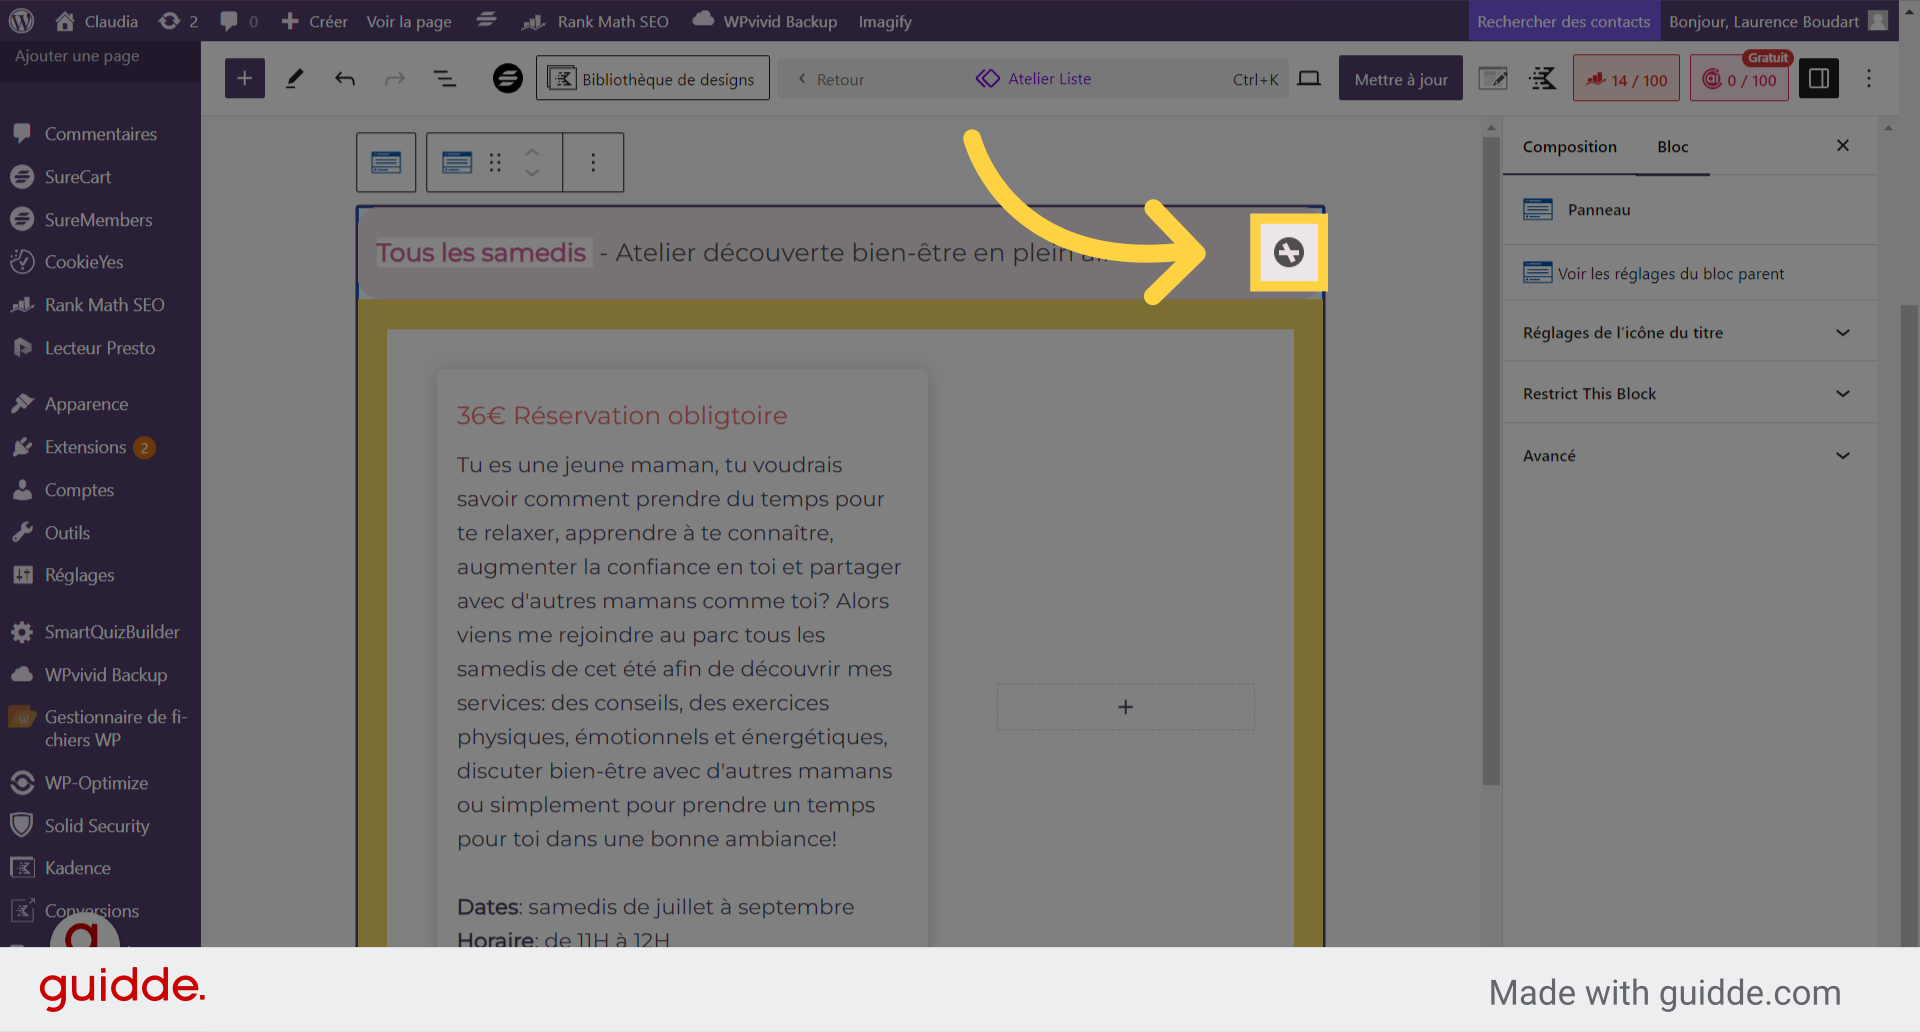Screen dimensions: 1920x1032
Task: Redo the last undone change
Action: click(395, 78)
